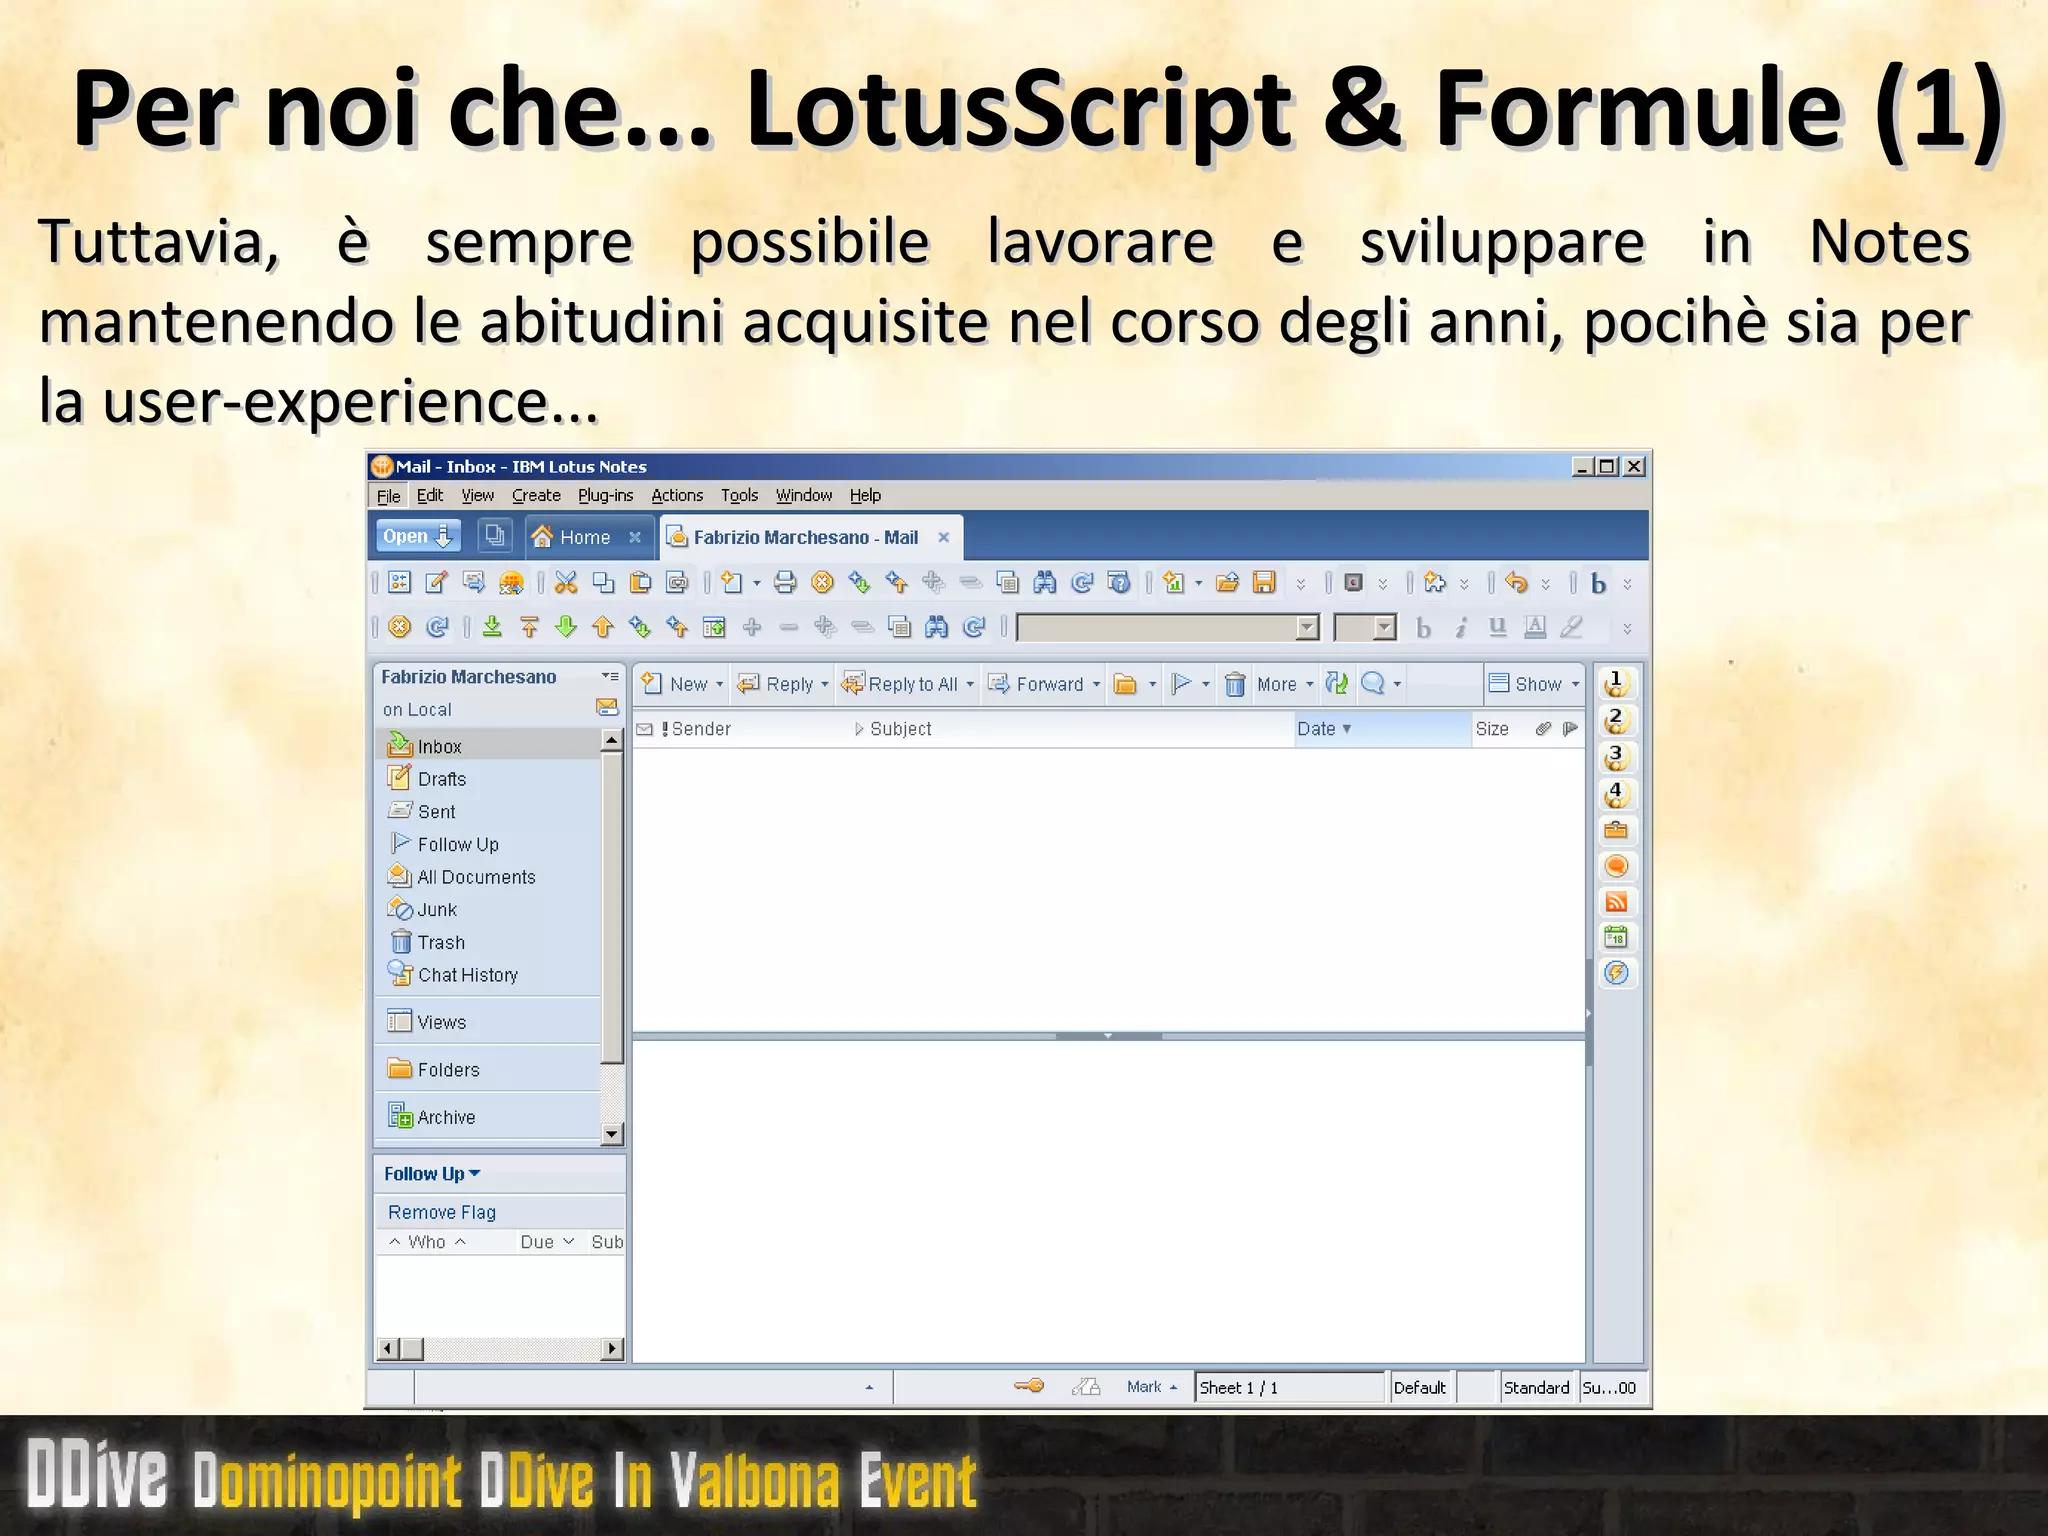
Task: Select the Fabrizio Marchesano - Mail tab
Action: 805,537
